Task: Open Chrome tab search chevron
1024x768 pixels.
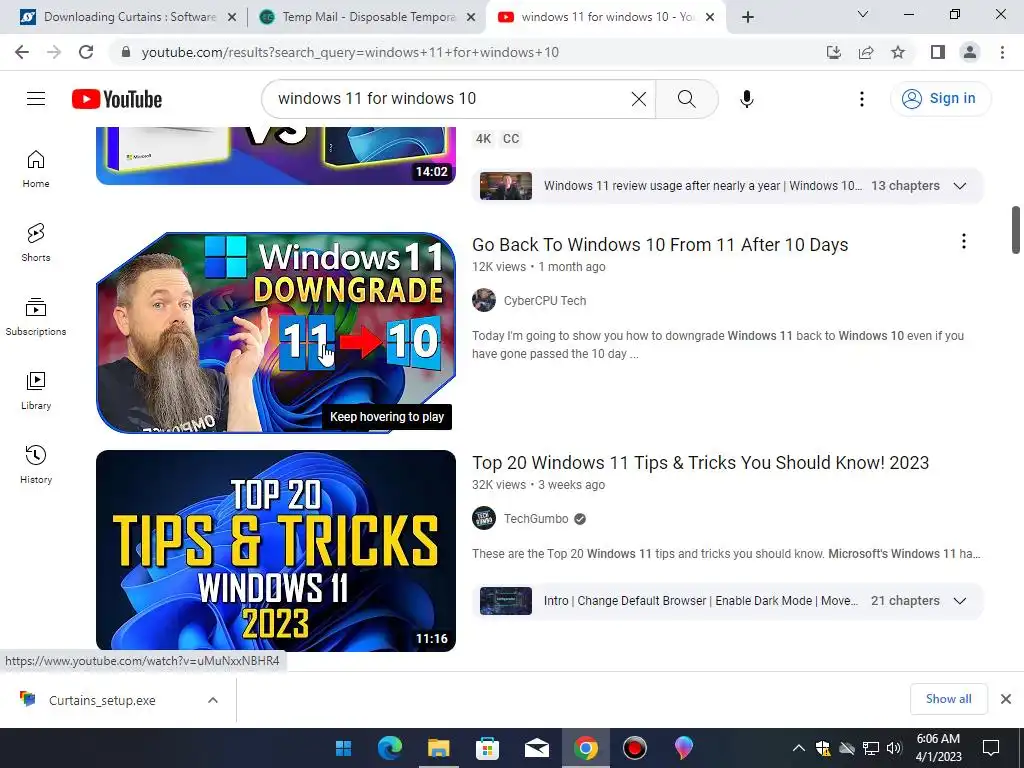Action: click(x=863, y=14)
